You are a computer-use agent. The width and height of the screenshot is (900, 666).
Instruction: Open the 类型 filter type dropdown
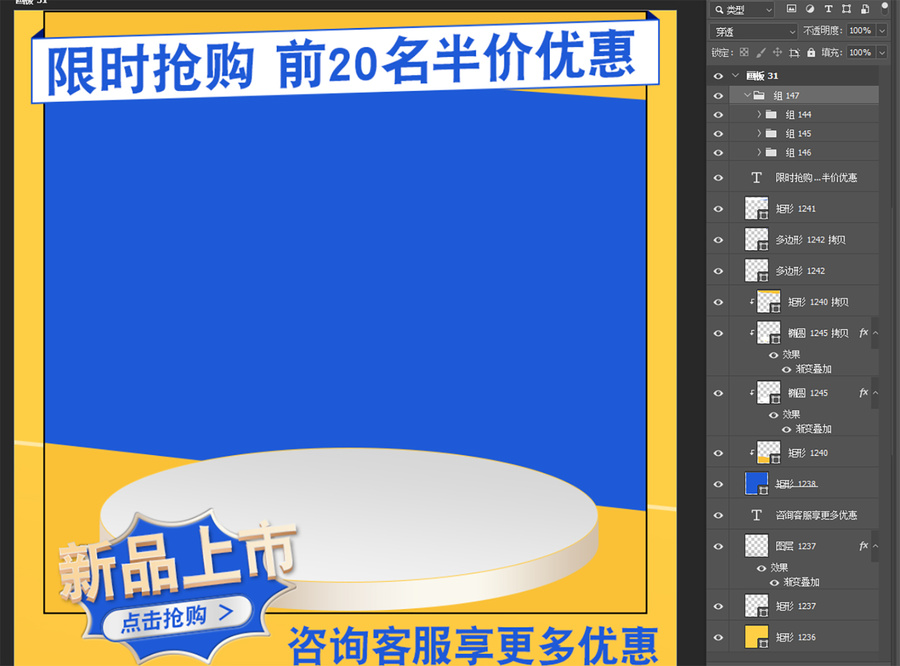tap(742, 10)
